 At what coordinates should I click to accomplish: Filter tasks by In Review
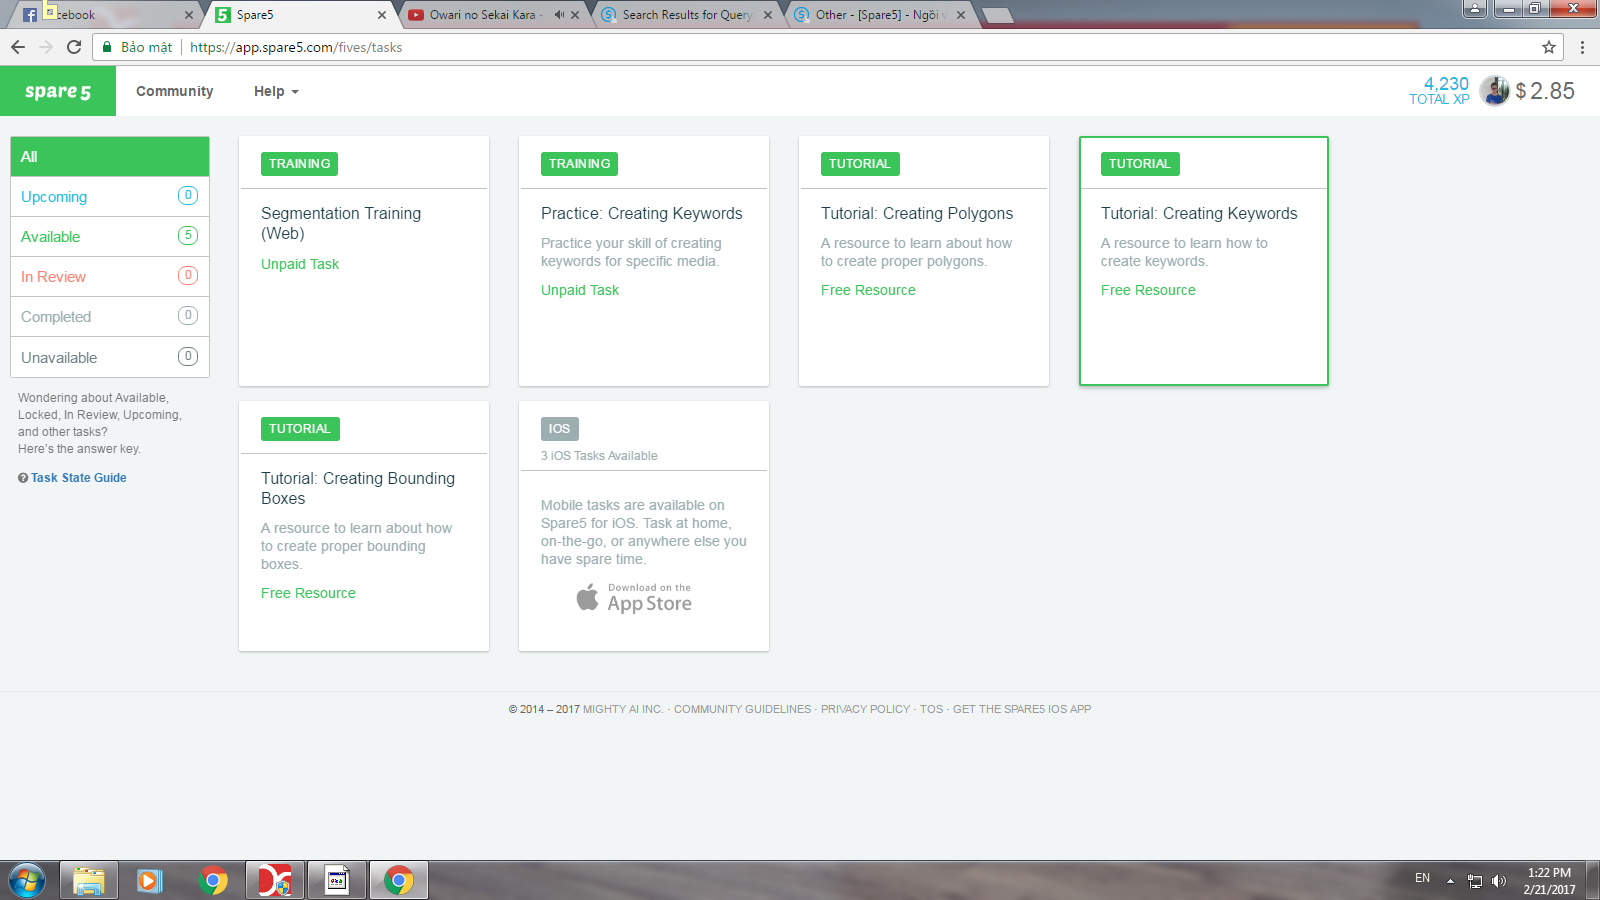click(110, 277)
